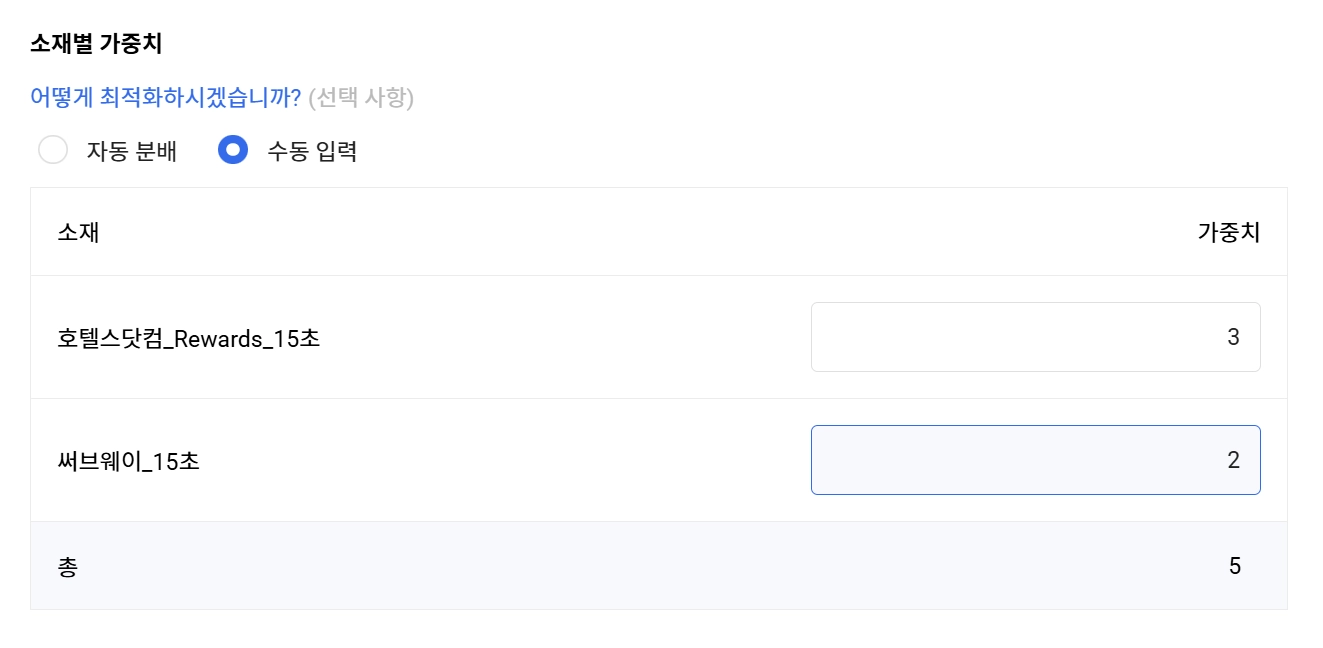Click the blank middle of the 총 row
Image resolution: width=1323 pixels, height=648 pixels.
650,567
